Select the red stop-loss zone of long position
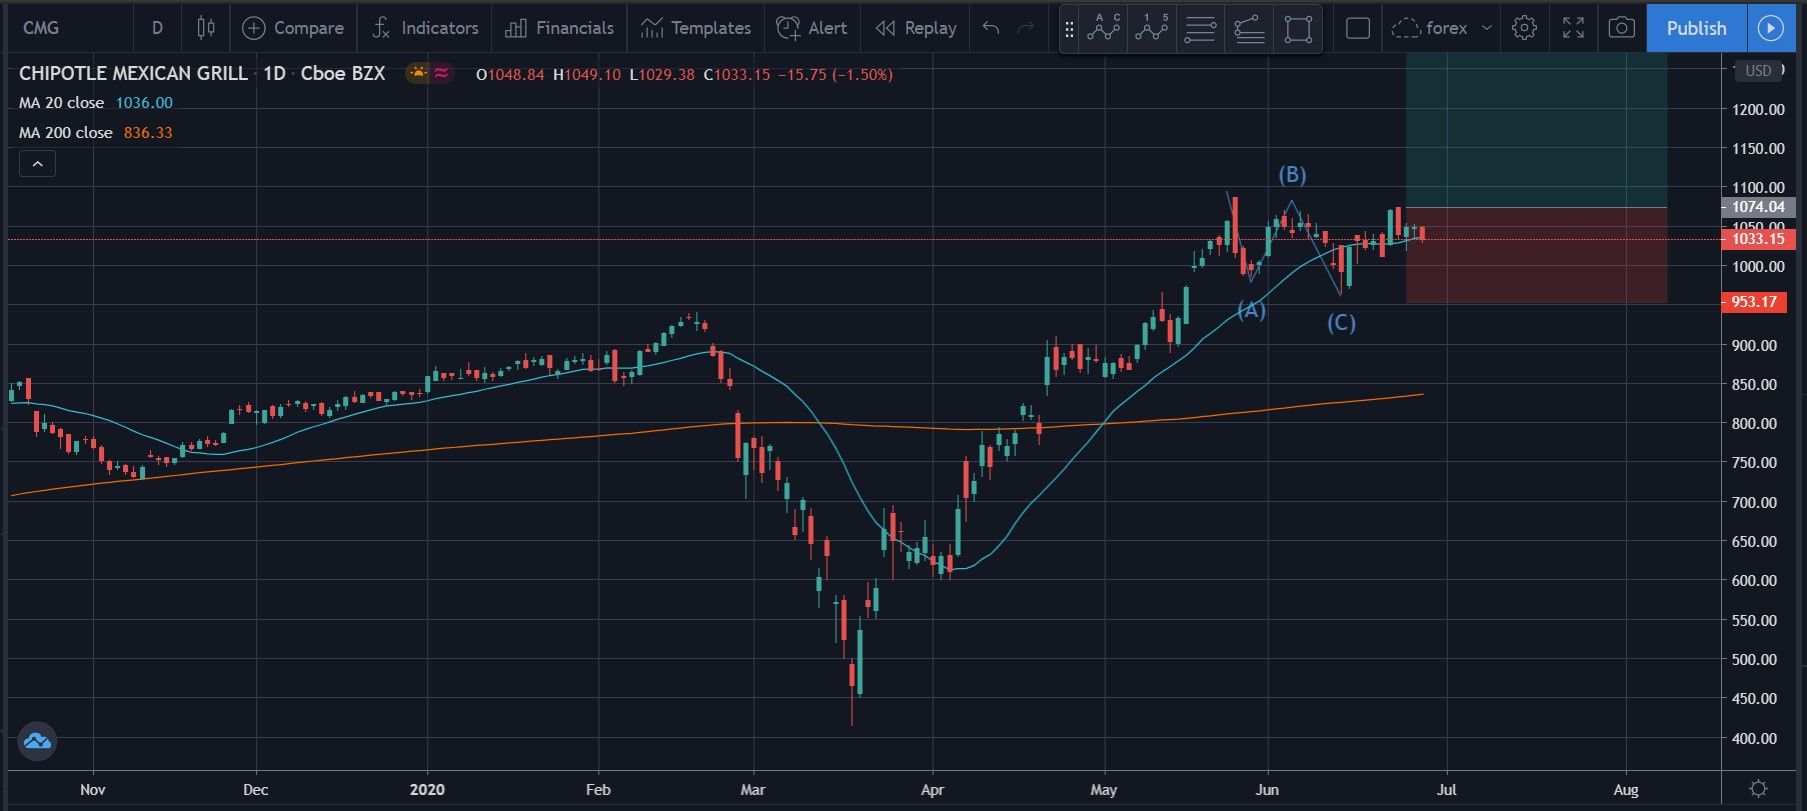This screenshot has width=1807, height=811. 1536,255
